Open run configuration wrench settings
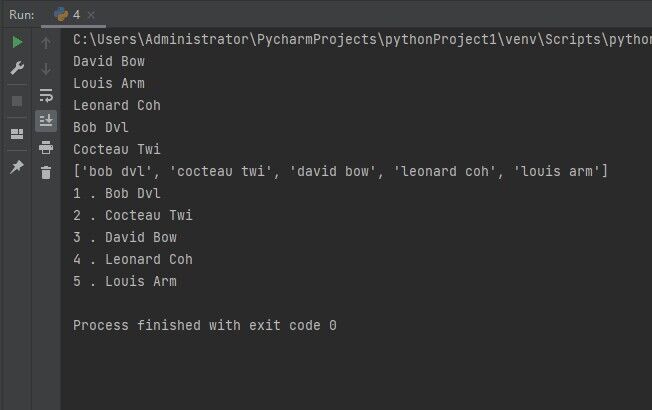The height and width of the screenshot is (410, 652). 17,68
